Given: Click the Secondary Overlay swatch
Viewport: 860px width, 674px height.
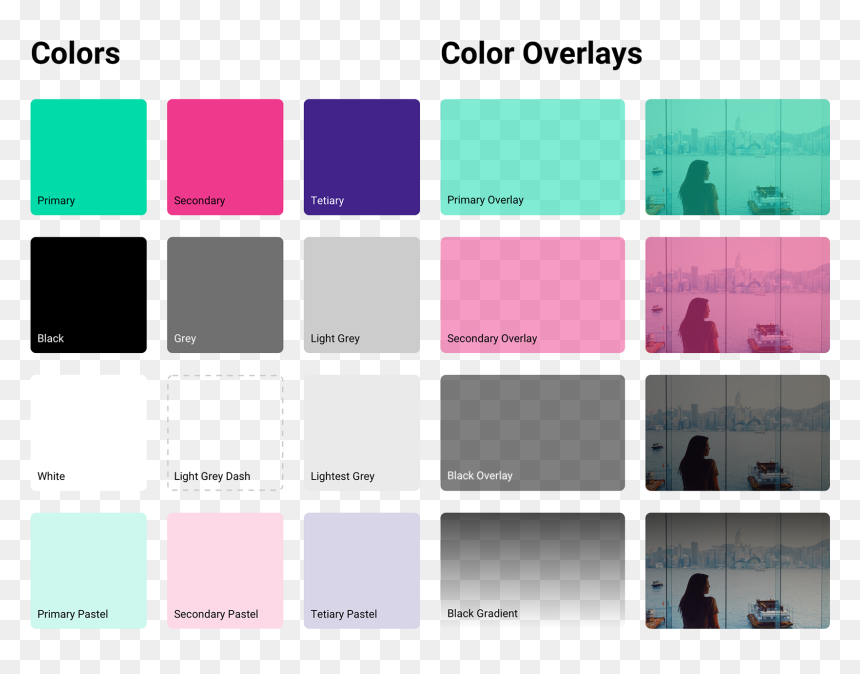Looking at the screenshot, I should point(533,294).
